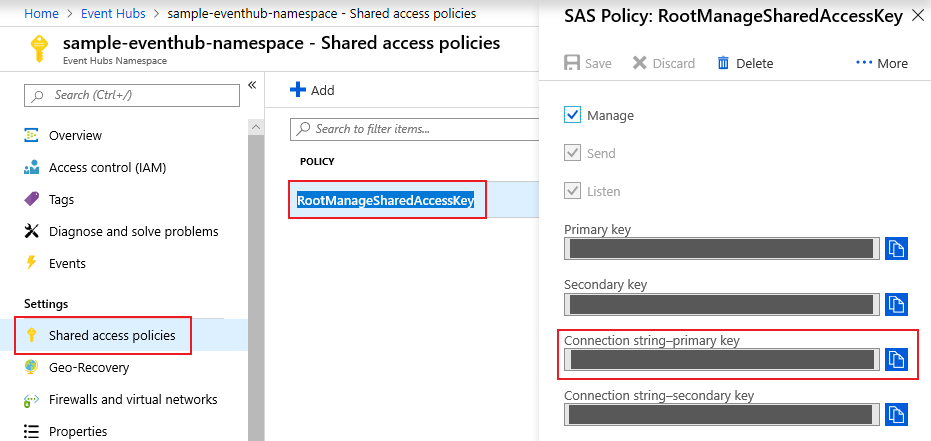The width and height of the screenshot is (931, 441).
Task: Copy the Connection string–primary key
Action: pyautogui.click(x=897, y=360)
